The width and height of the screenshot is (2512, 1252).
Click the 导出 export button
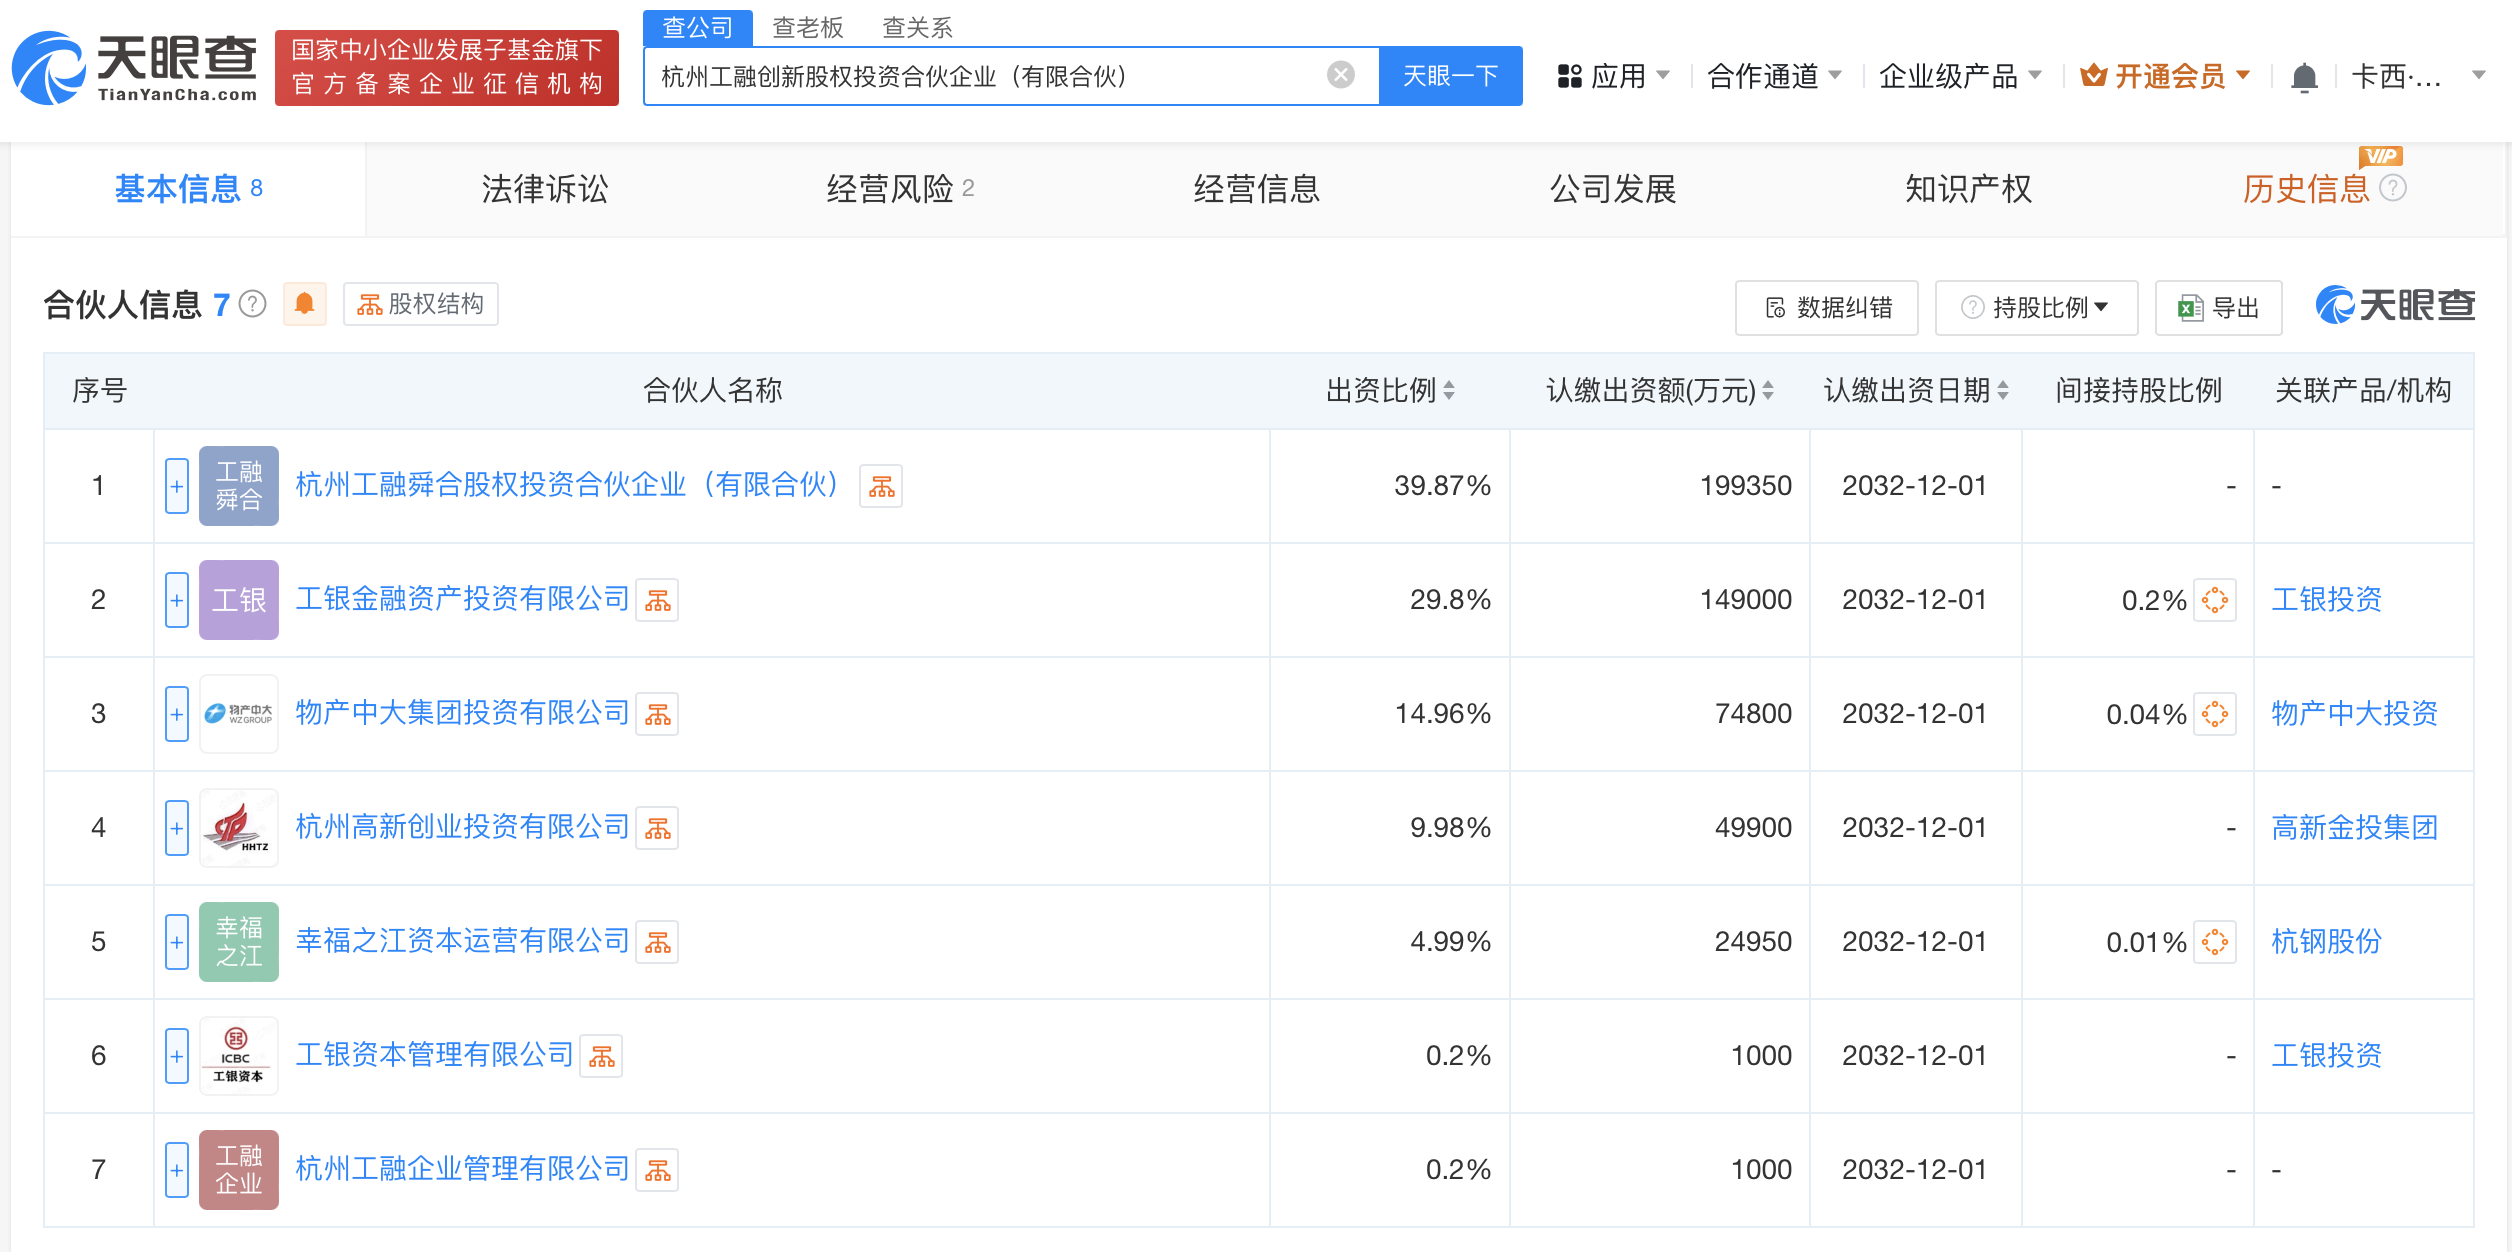pos(2219,308)
